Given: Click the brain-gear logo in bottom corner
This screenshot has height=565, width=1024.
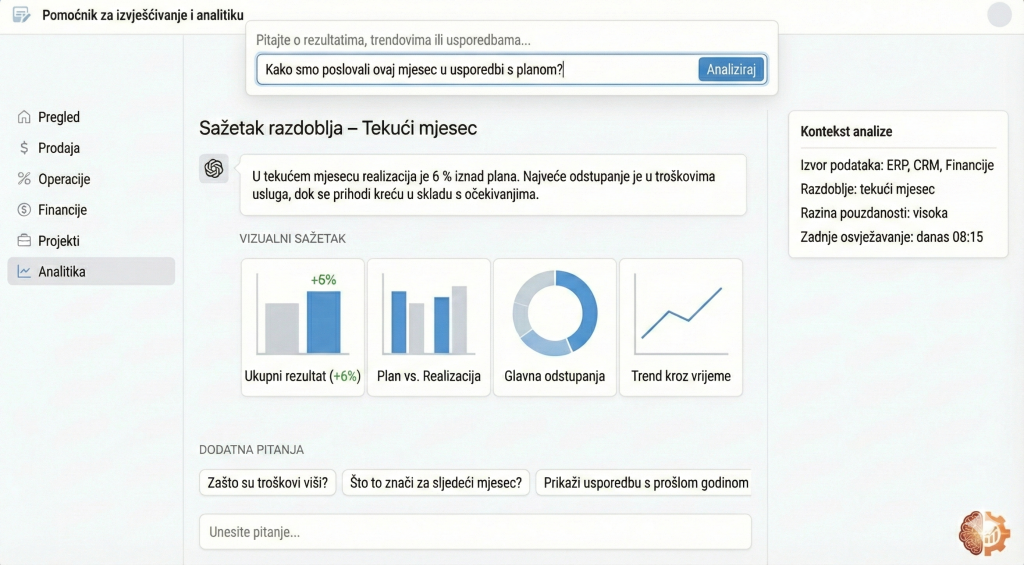Looking at the screenshot, I should tap(984, 533).
